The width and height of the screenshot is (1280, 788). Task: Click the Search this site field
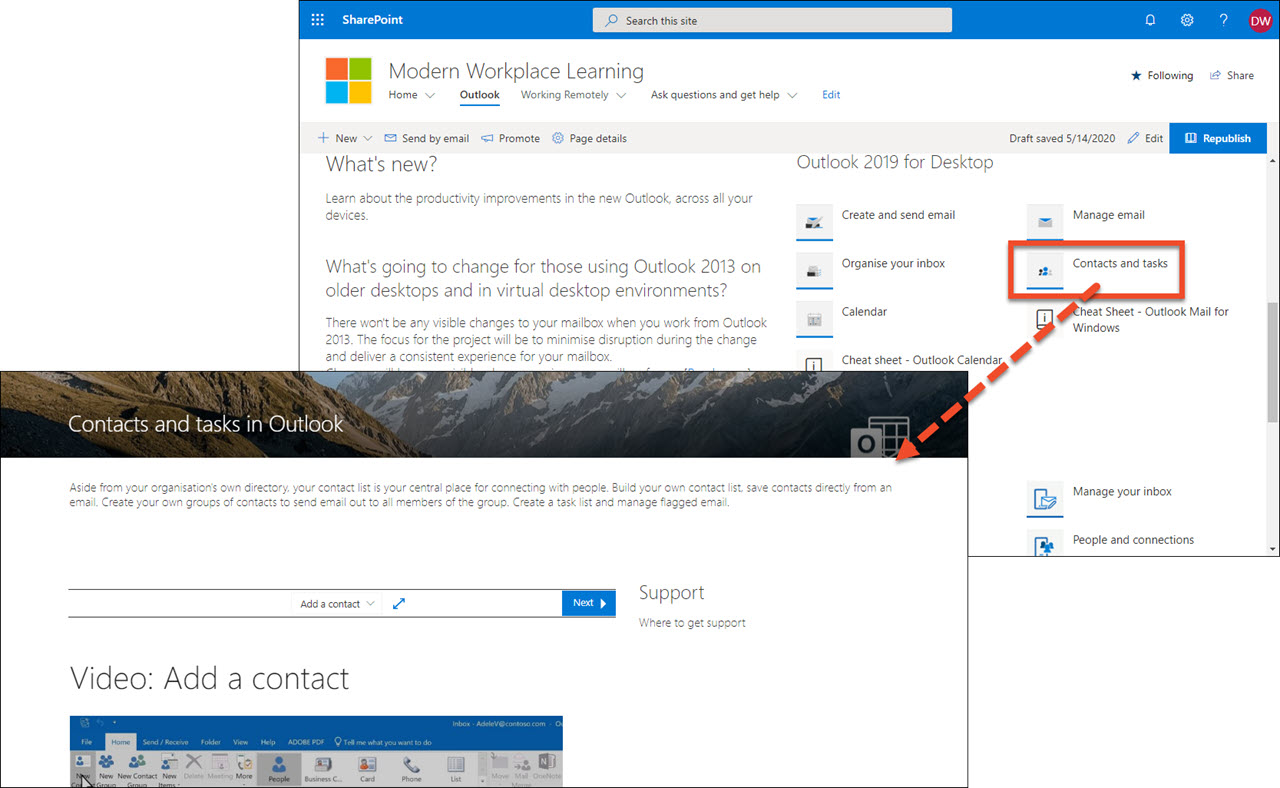[772, 19]
